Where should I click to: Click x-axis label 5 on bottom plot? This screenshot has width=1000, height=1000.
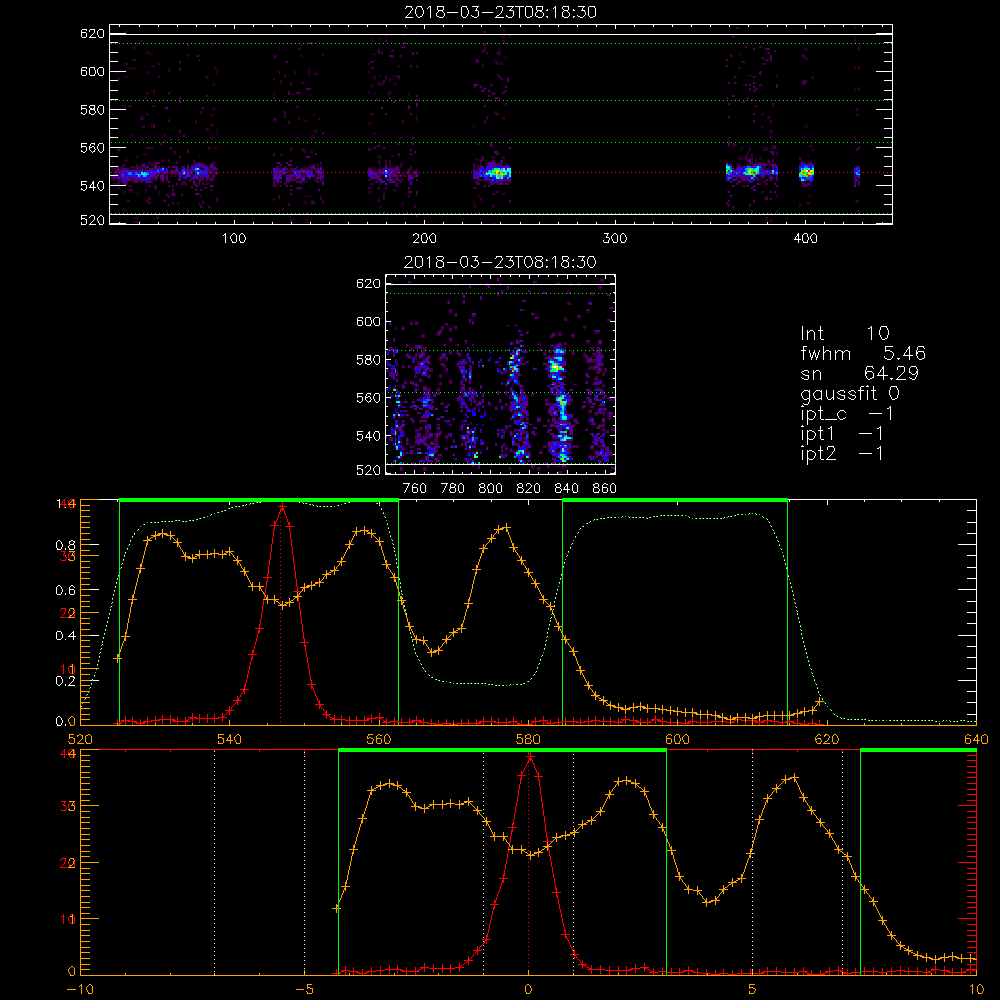753,989
